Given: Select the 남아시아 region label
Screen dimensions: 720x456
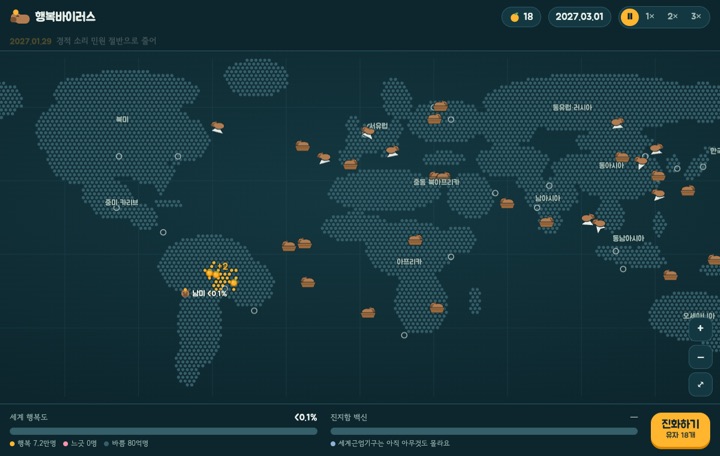Looking at the screenshot, I should pyautogui.click(x=548, y=198).
